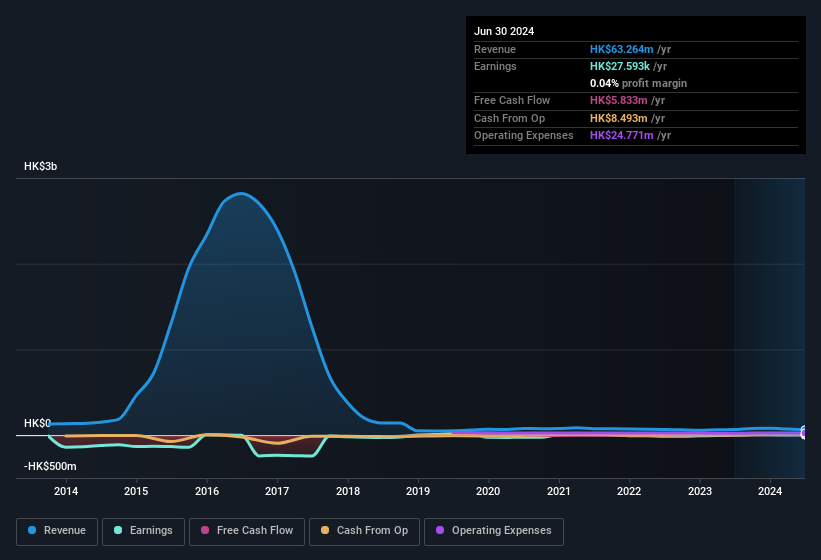Click the Jun 30 2024 tooltip date
This screenshot has width=821, height=560.
coord(504,31)
